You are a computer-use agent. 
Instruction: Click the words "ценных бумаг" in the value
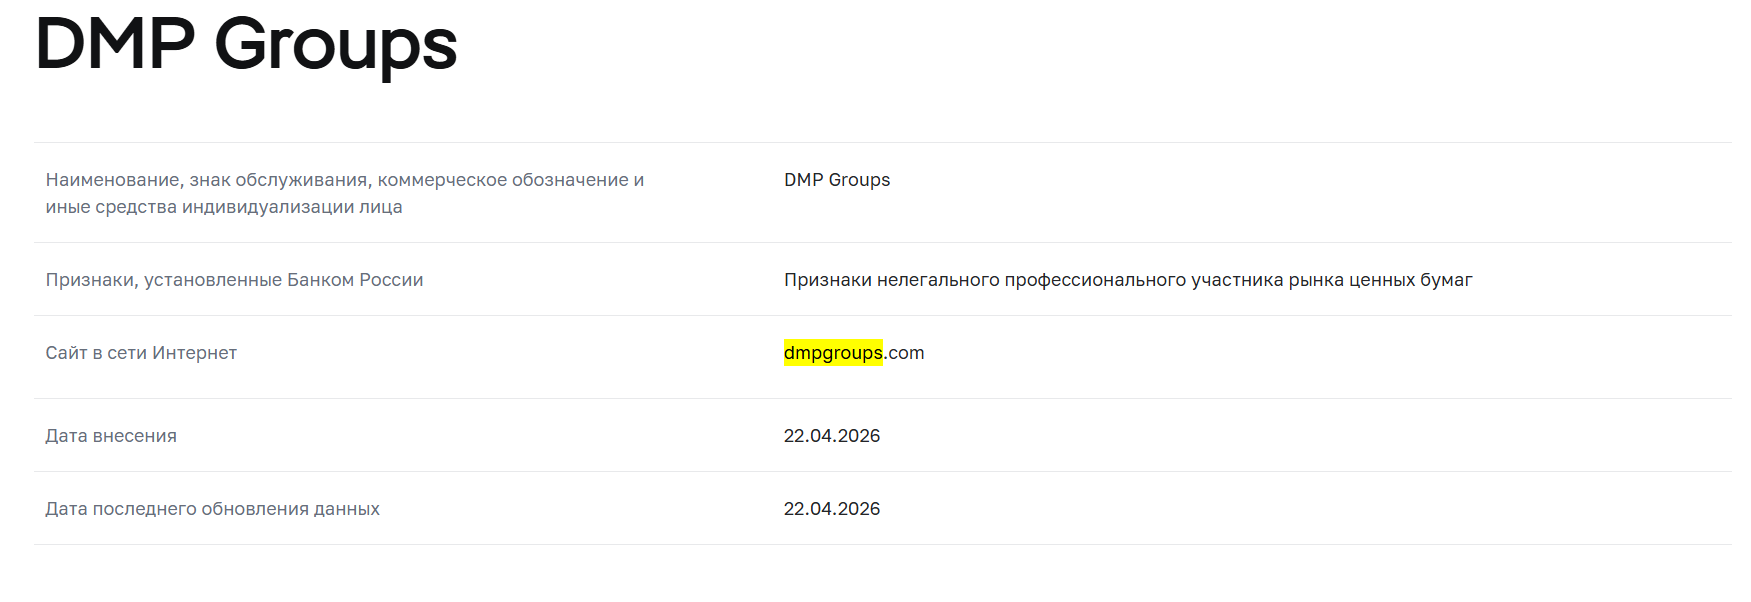pyautogui.click(x=1410, y=280)
